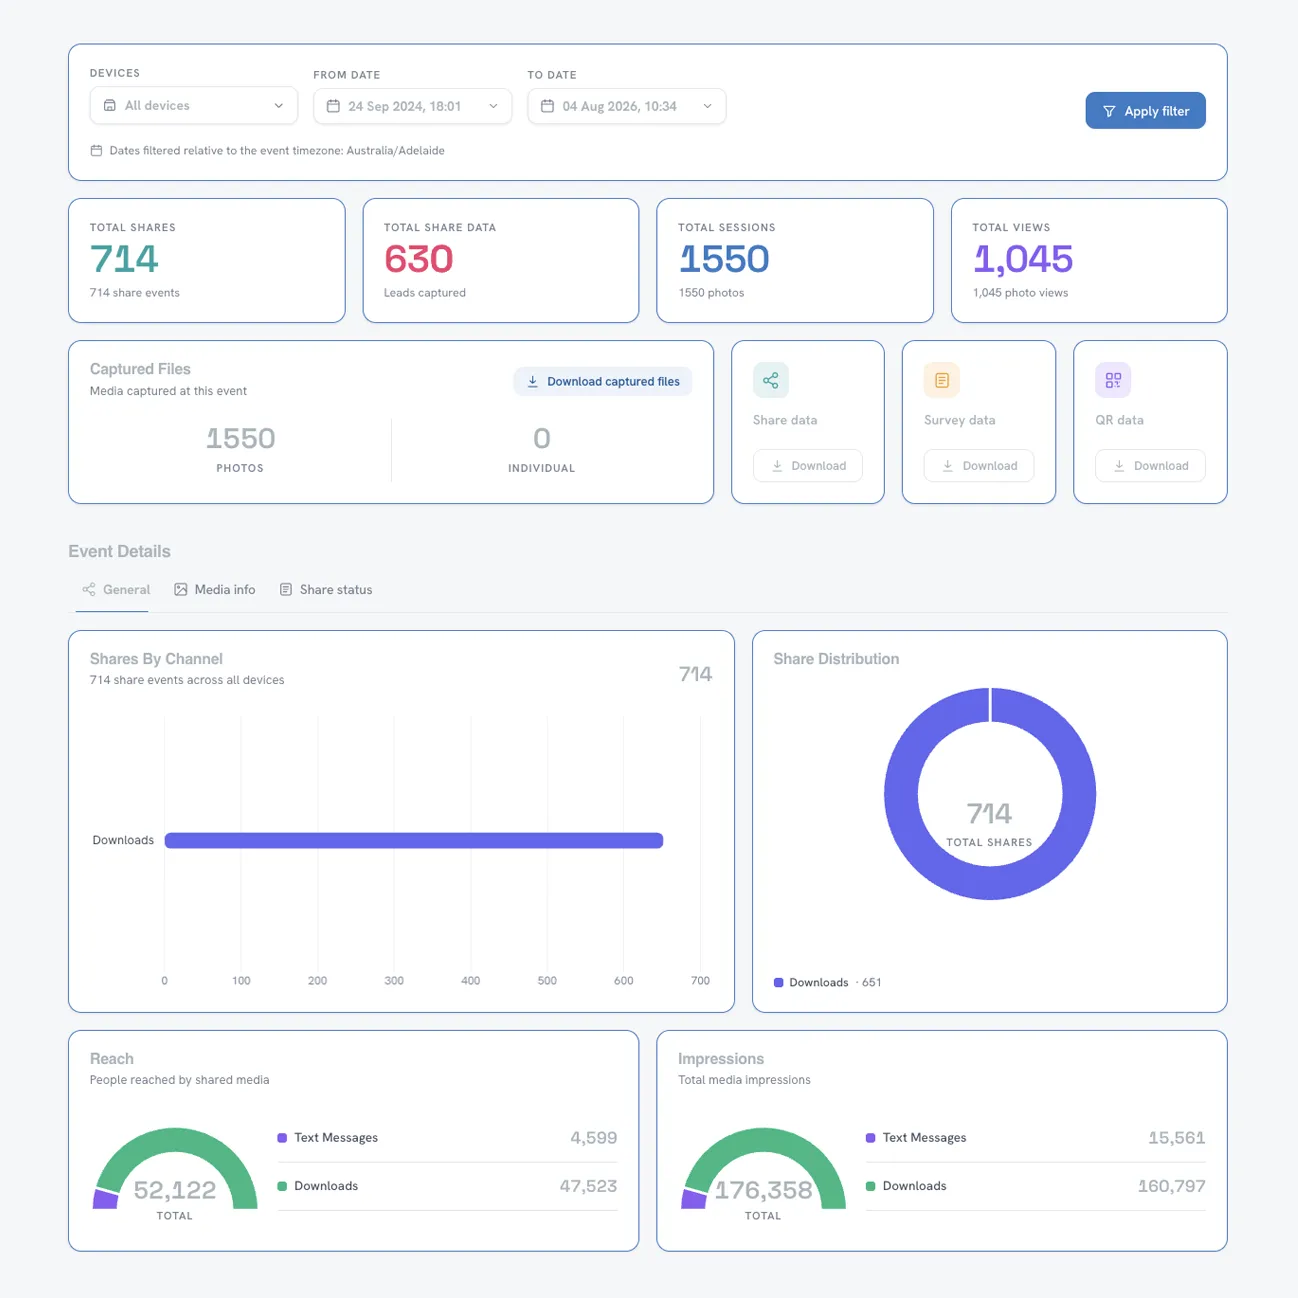Image resolution: width=1298 pixels, height=1298 pixels.
Task: Click the share icon on General tab
Action: pos(89,590)
